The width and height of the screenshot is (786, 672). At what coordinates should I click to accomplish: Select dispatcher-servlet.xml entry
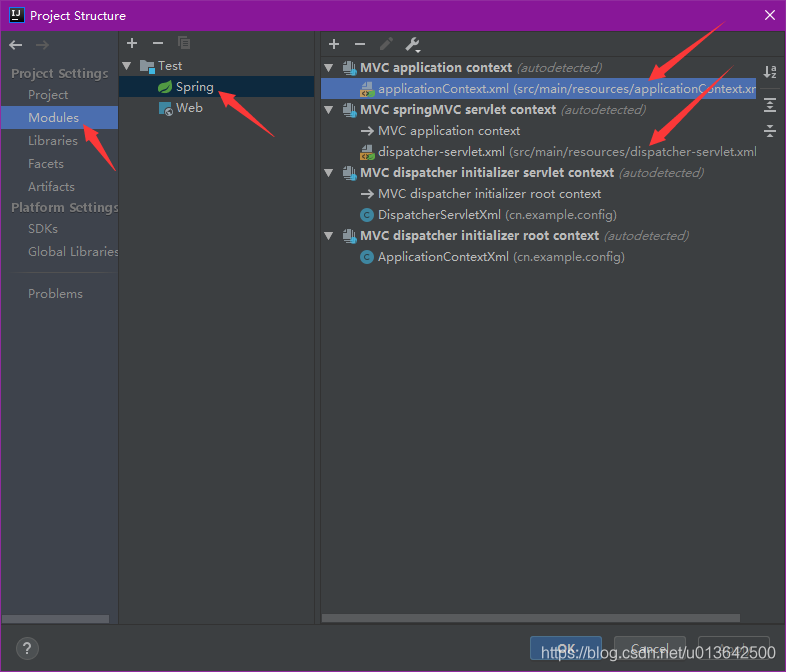coord(567,152)
